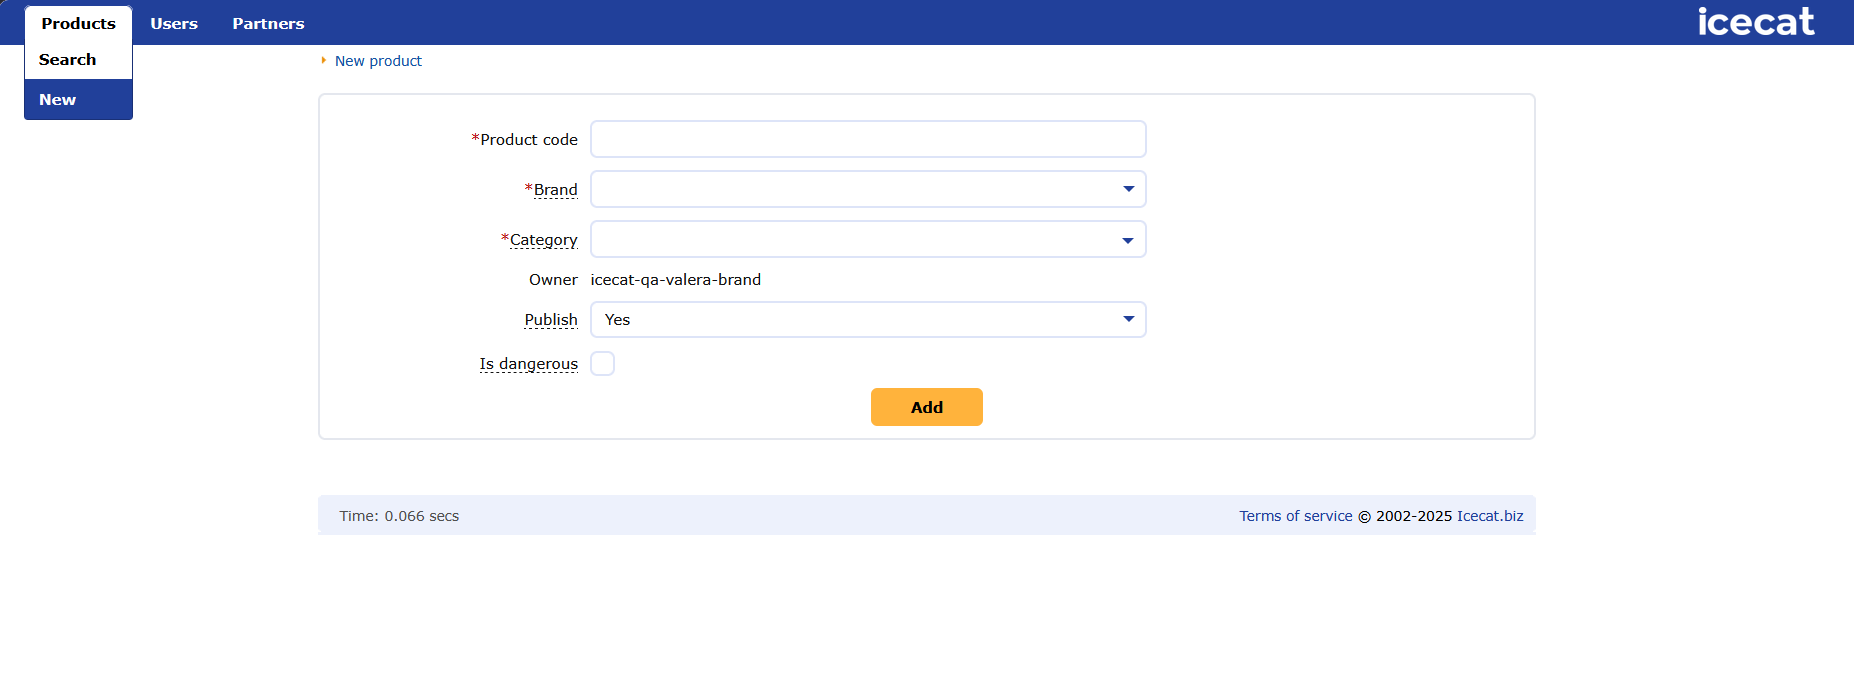Open the Icecat.biz link
Viewport: 1854px width, 684px height.
point(1490,516)
